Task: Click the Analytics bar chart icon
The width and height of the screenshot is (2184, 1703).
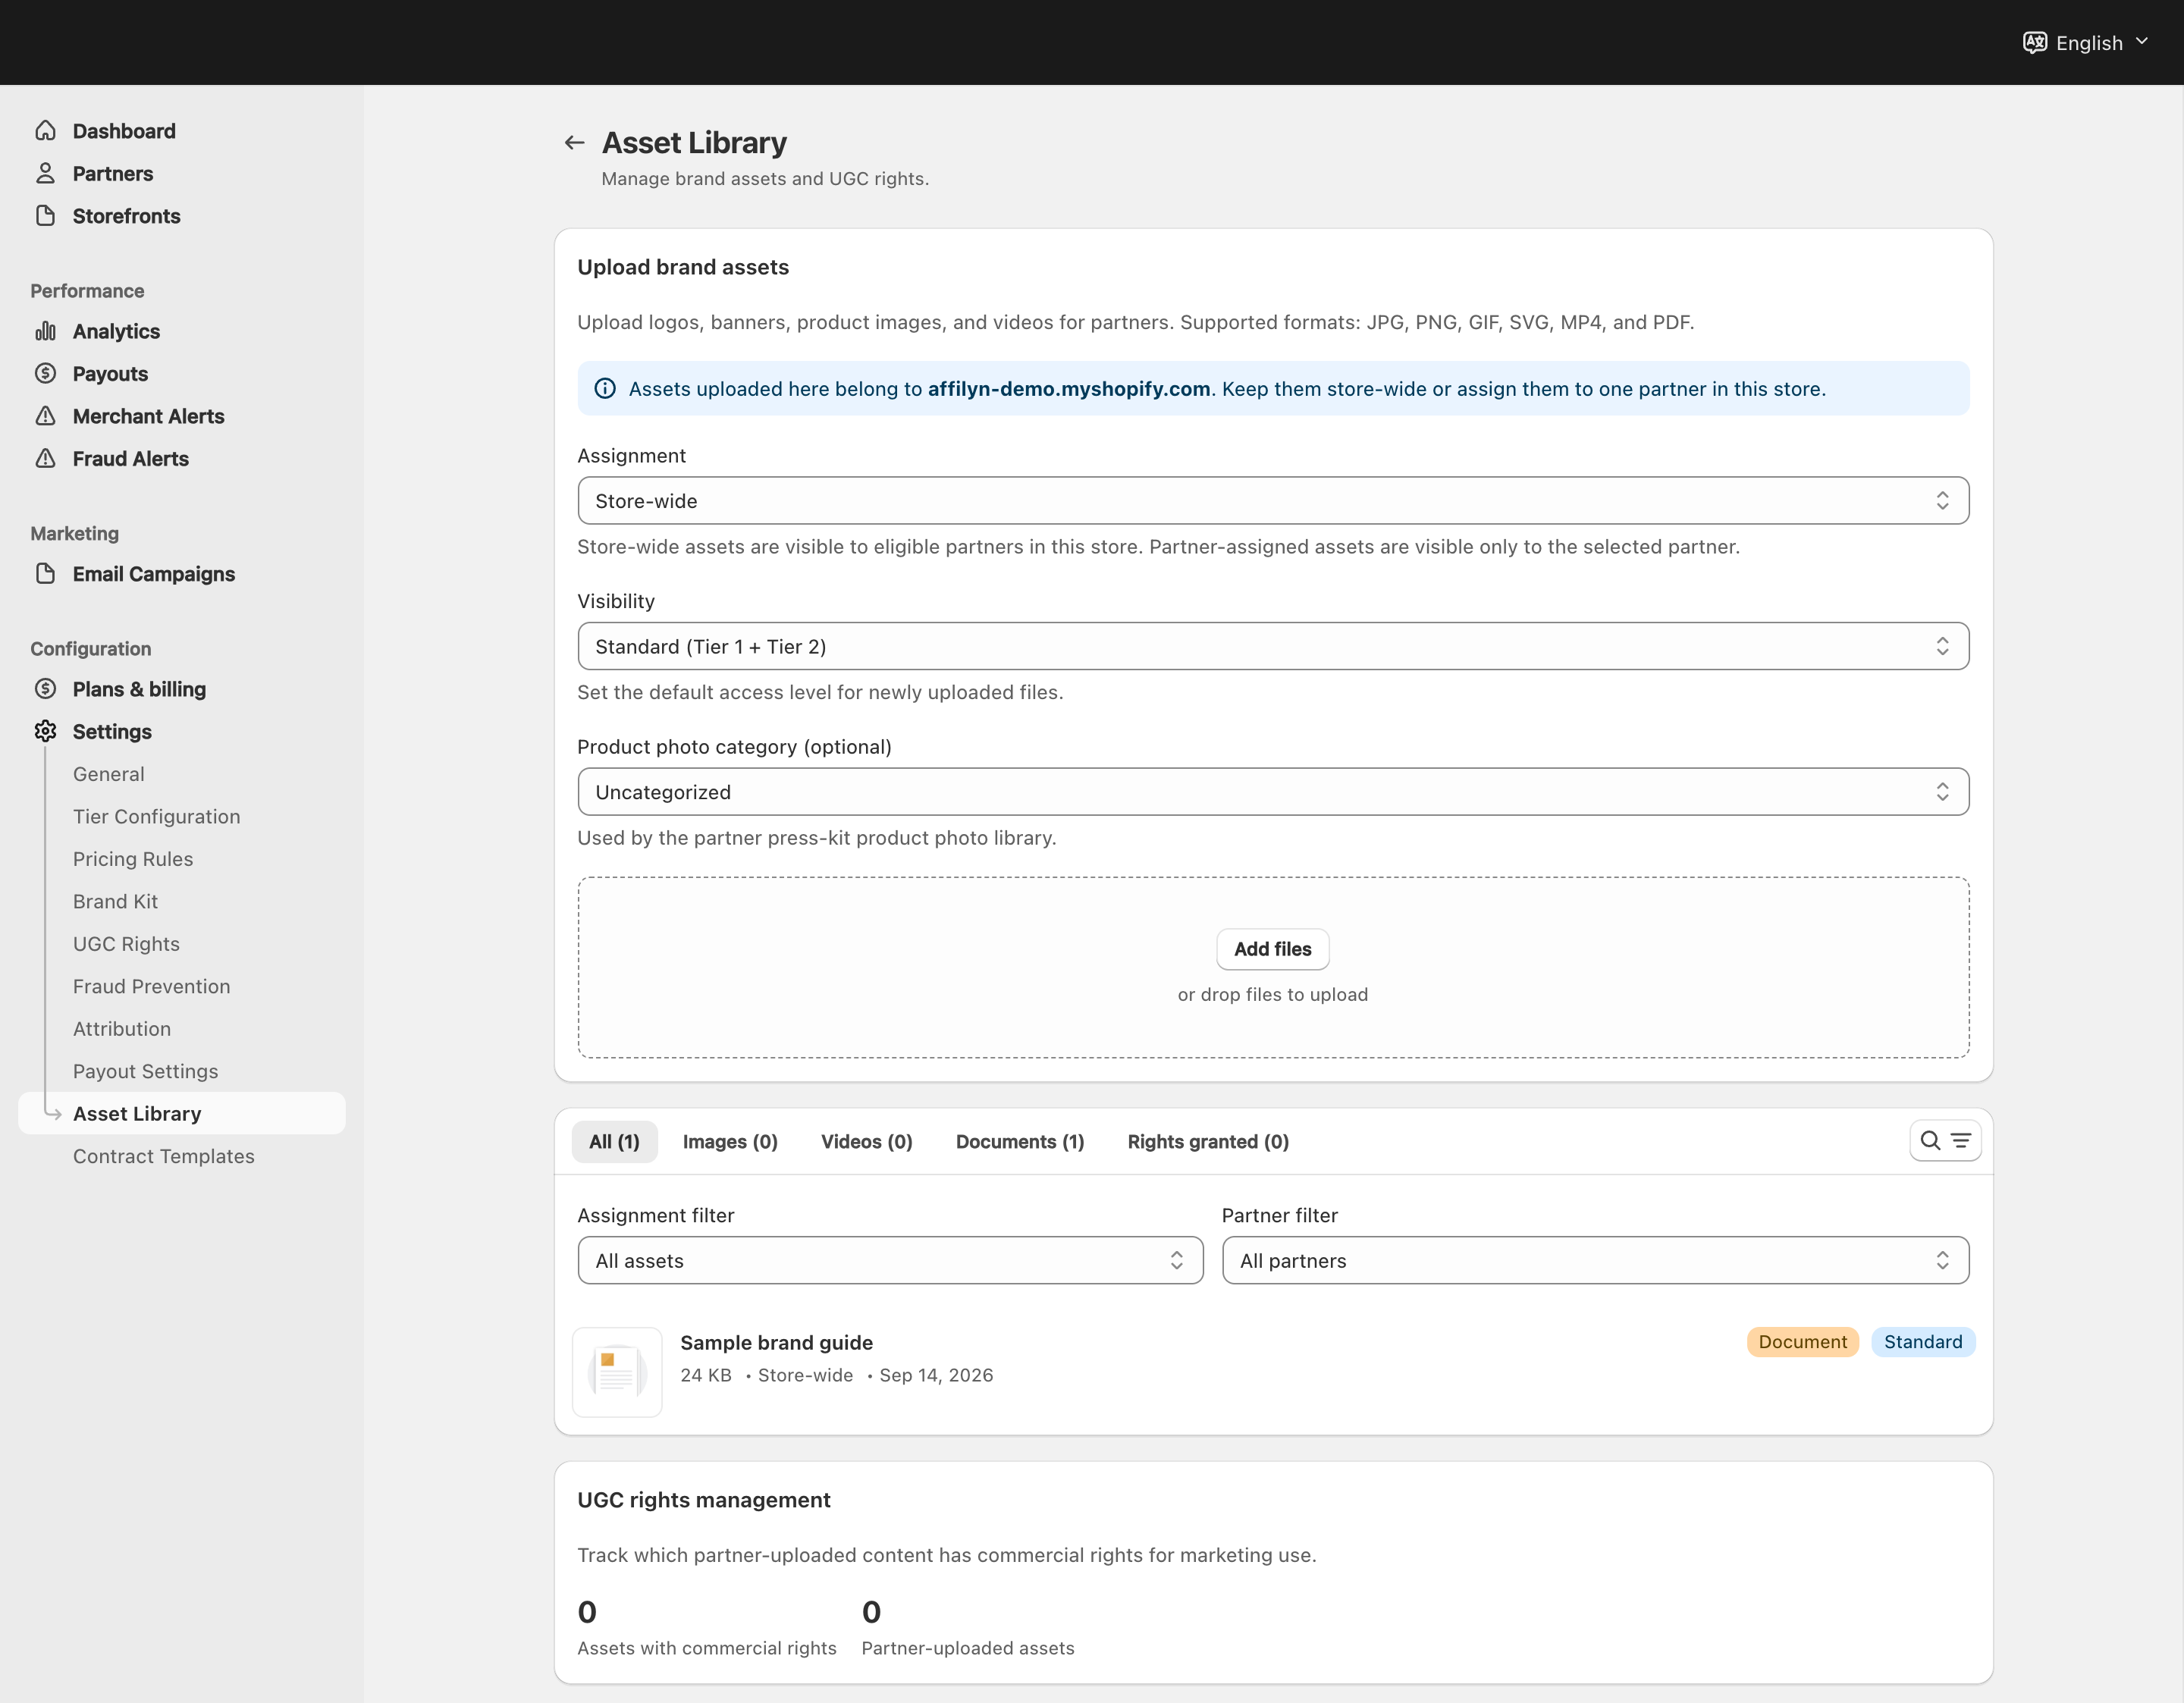Action: (45, 331)
